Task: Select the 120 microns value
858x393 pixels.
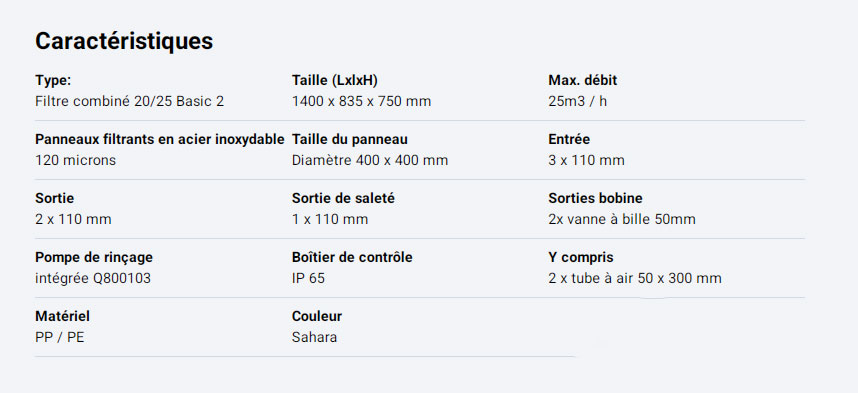Action: point(76,160)
